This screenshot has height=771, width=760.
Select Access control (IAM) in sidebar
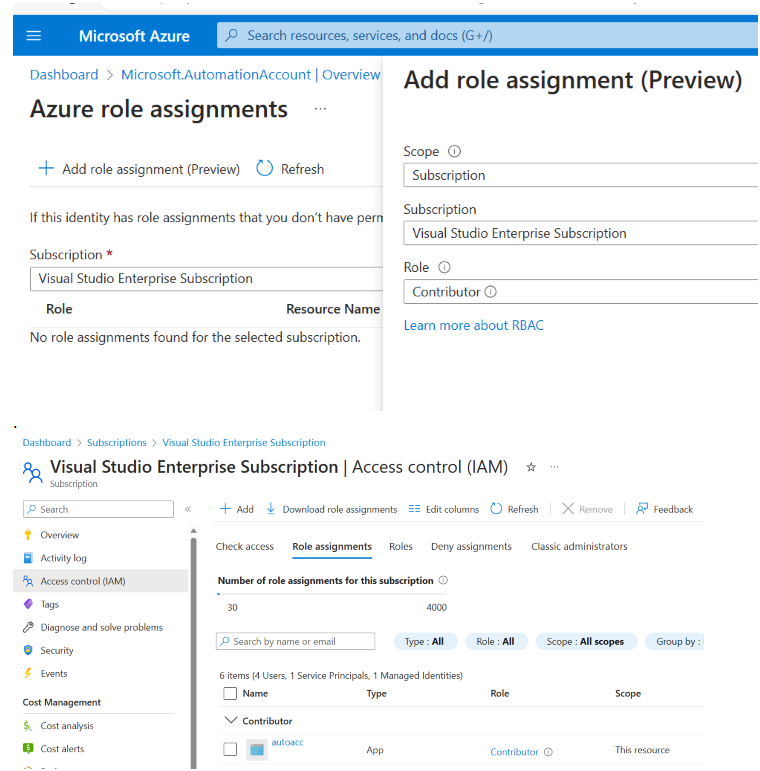tap(100, 581)
